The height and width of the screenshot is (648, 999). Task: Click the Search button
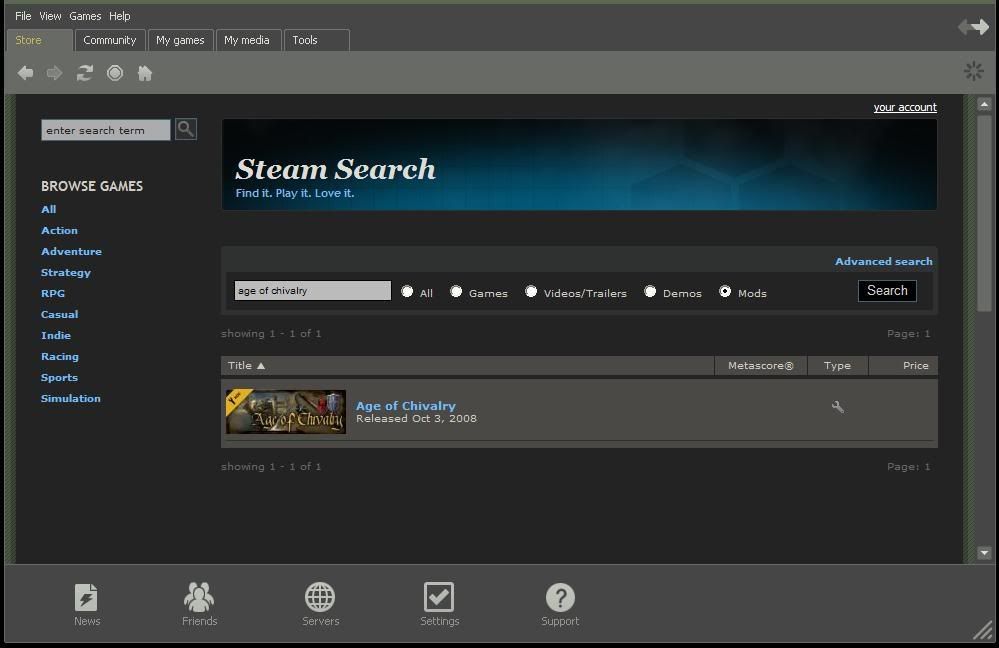click(888, 291)
